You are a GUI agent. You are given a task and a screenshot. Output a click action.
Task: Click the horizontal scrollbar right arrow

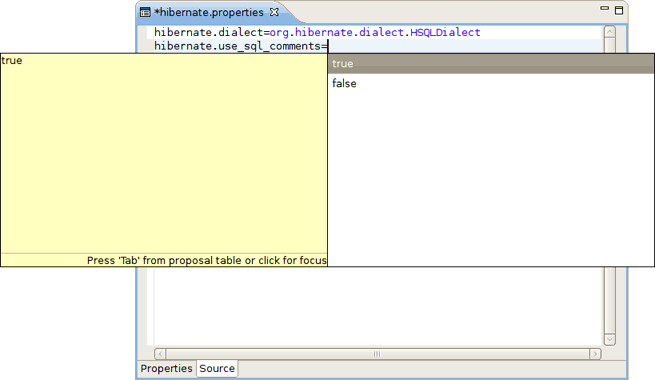click(x=595, y=354)
